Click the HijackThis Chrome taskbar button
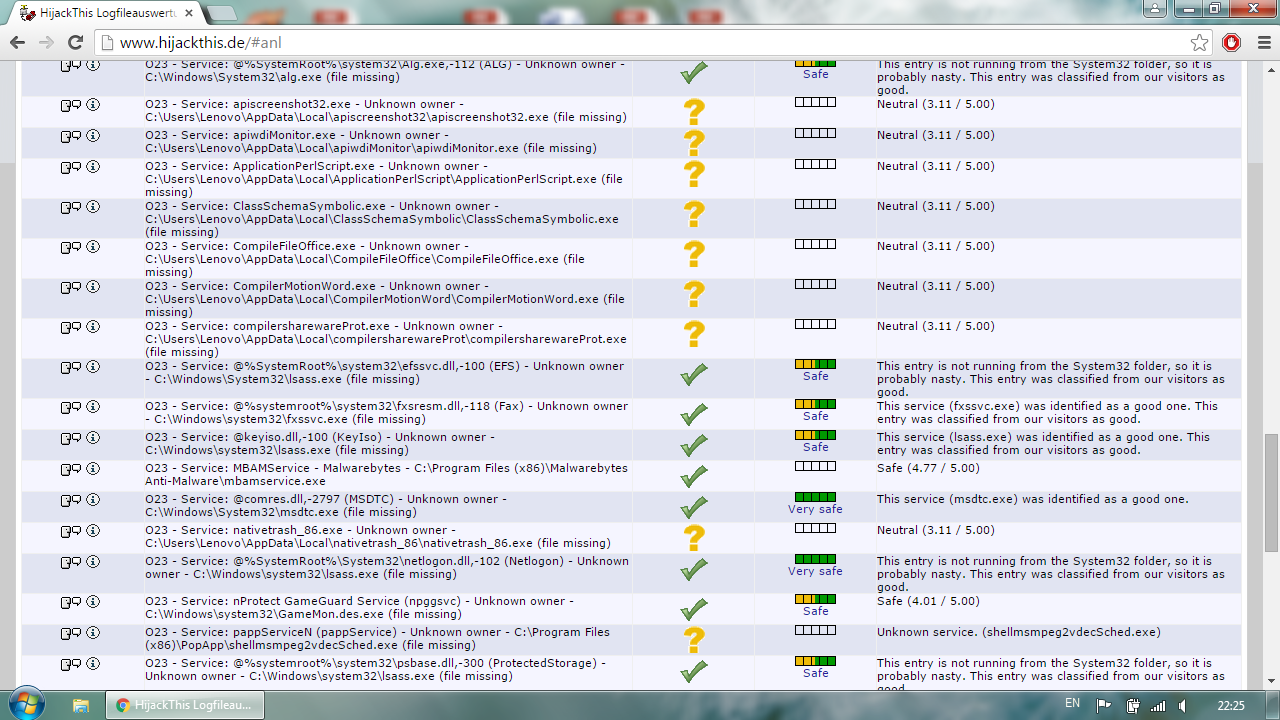This screenshot has width=1280, height=720. 185,705
